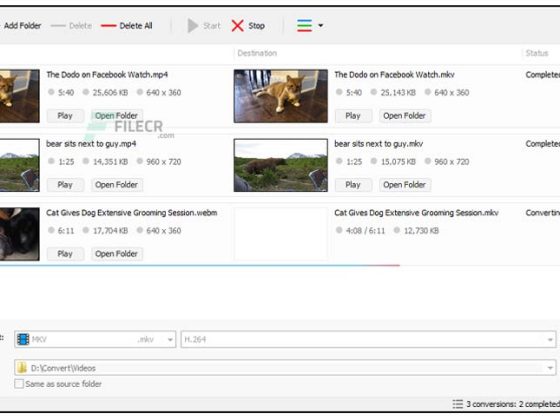
Task: Open Folder for The Dodo on Facebook Watch.mp4
Action: [116, 116]
